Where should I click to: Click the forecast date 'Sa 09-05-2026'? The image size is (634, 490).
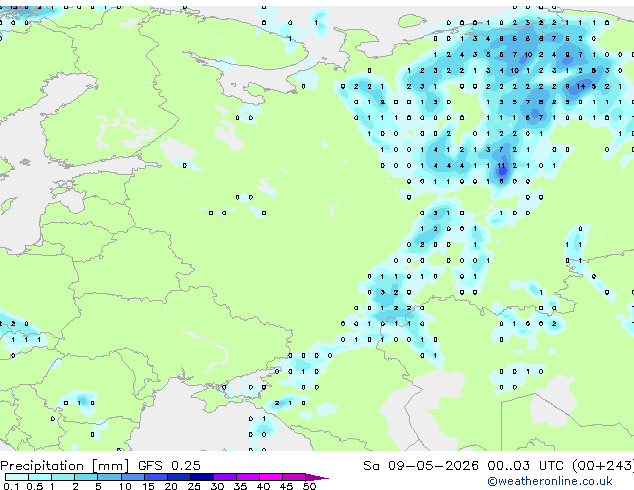point(421,466)
